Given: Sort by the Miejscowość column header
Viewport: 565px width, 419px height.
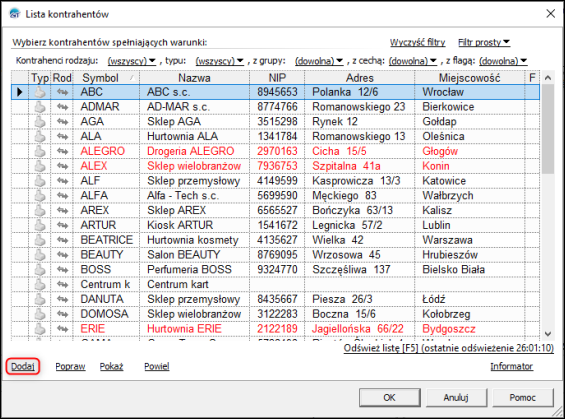Looking at the screenshot, I should [469, 78].
